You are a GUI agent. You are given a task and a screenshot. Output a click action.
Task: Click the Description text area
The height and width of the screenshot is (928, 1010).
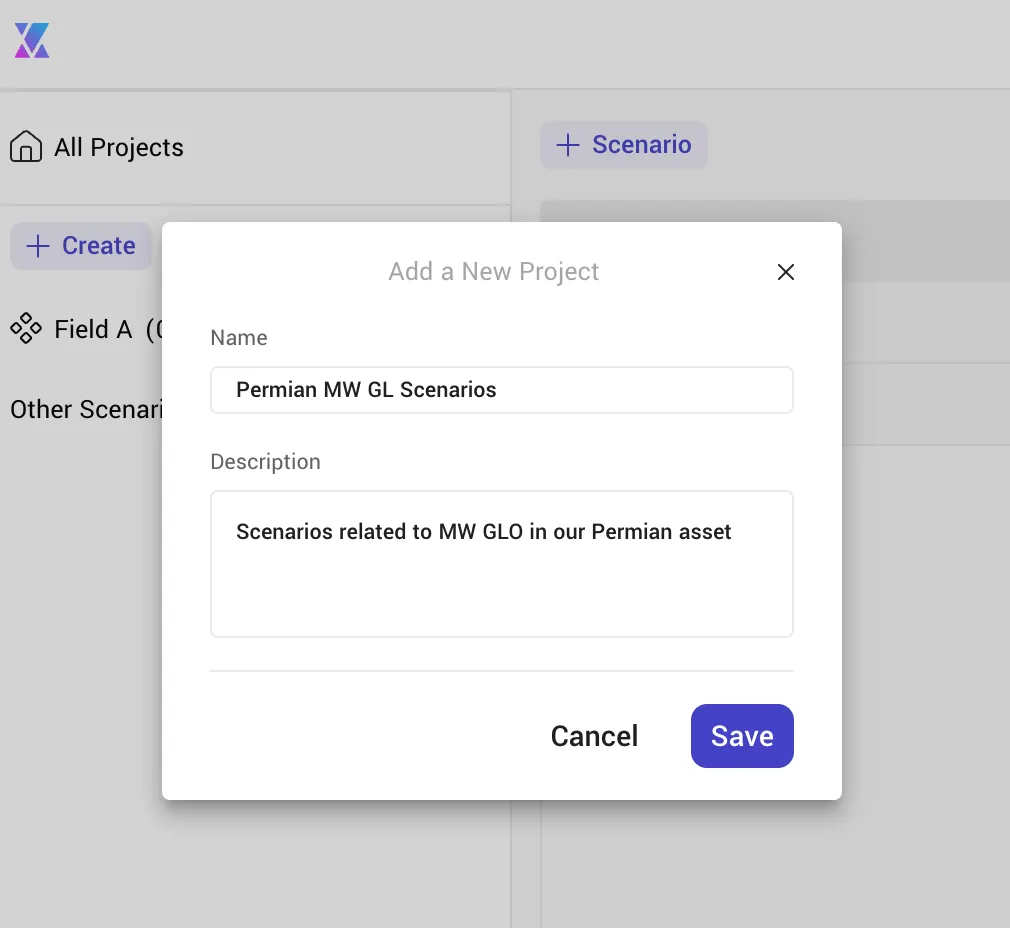502,564
